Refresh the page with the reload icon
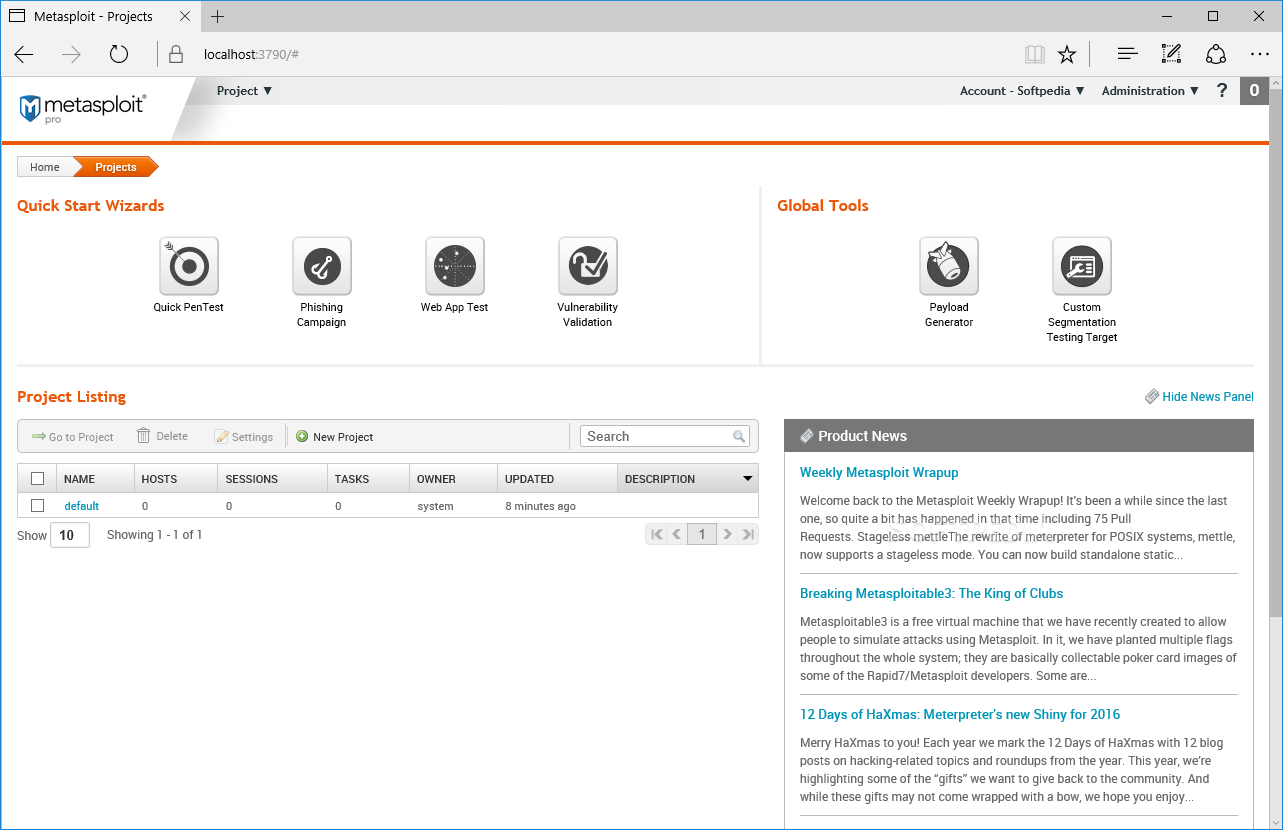The height and width of the screenshot is (830, 1283). 119,54
